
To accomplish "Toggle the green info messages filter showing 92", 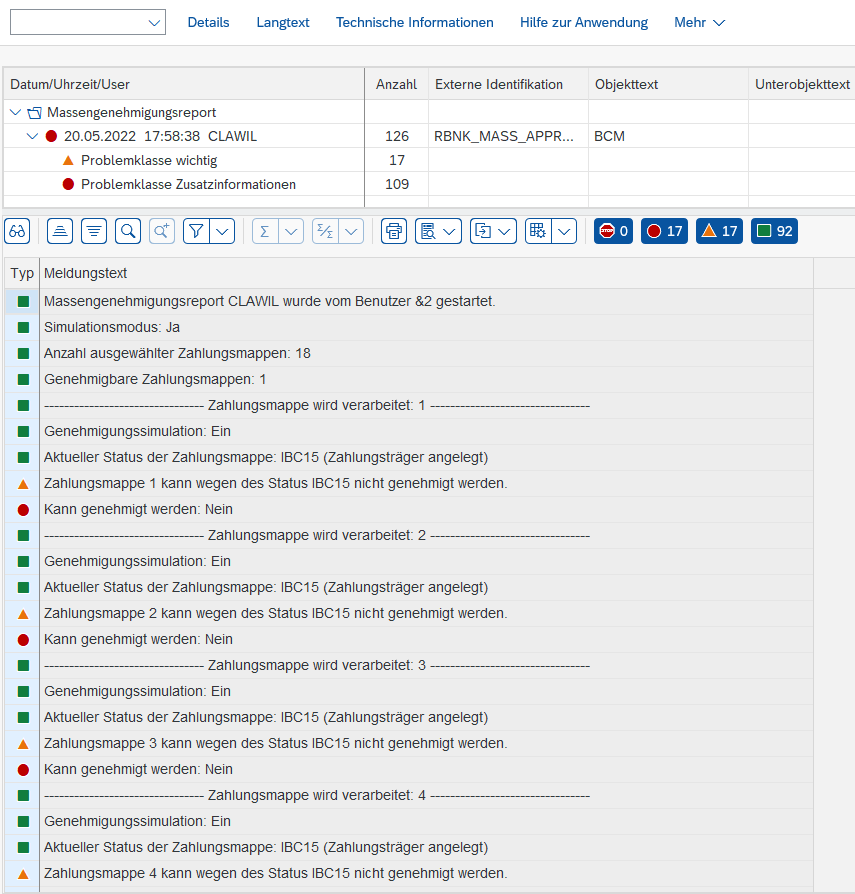I will (x=774, y=231).
